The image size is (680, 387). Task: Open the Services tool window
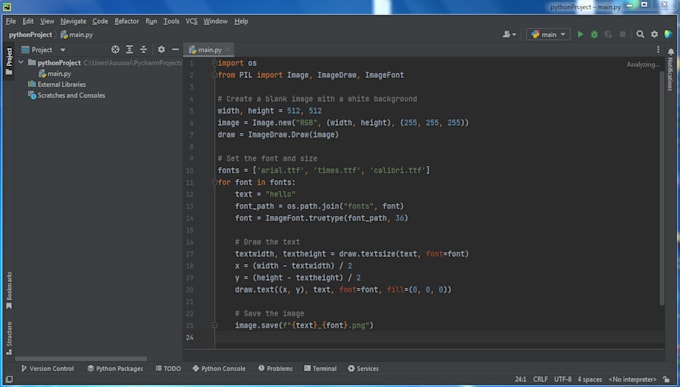[363, 369]
